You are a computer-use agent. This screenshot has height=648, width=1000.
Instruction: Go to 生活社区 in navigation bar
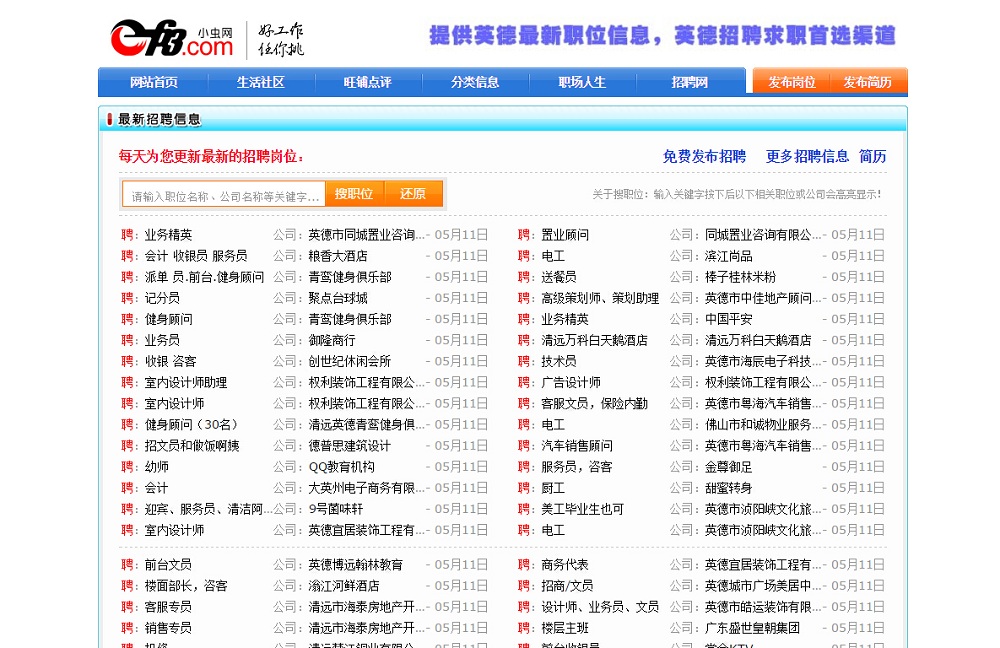point(261,82)
